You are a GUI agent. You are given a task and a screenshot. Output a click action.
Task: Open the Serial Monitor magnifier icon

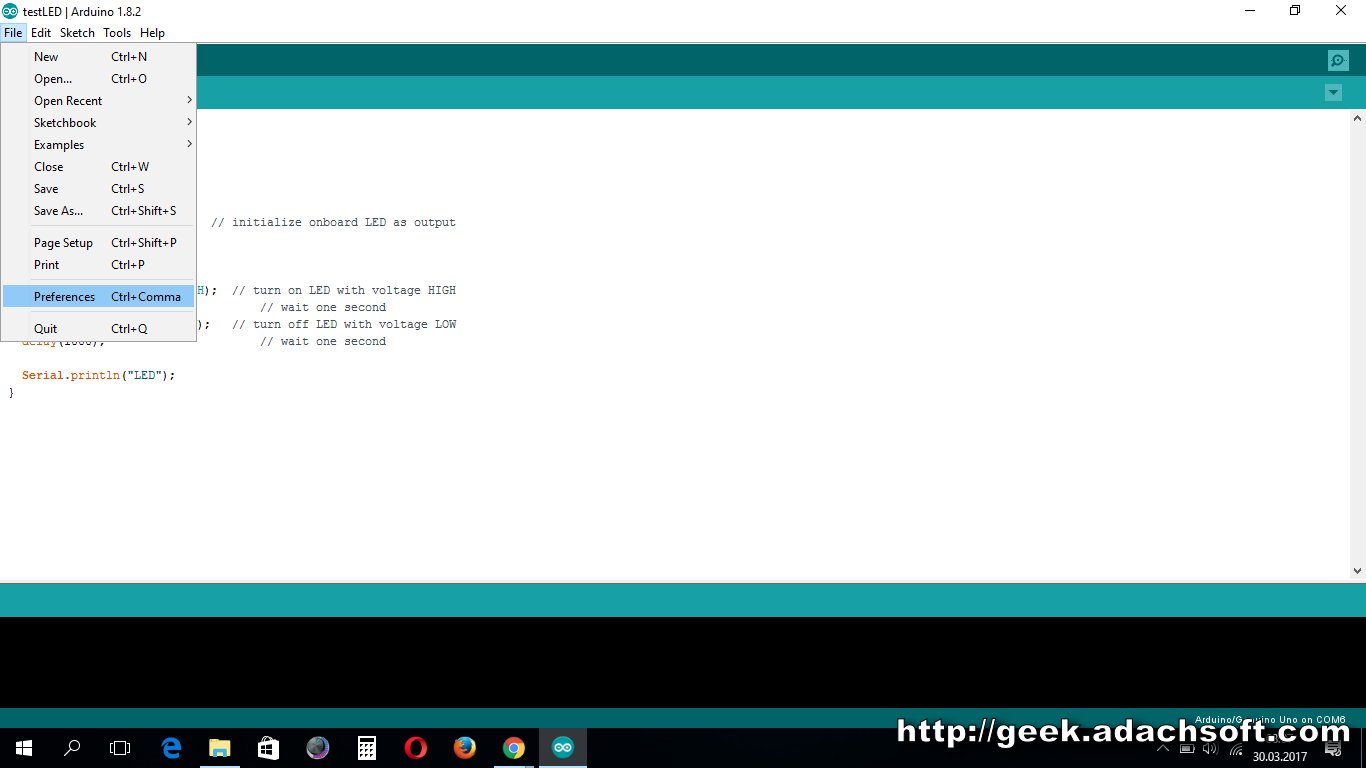coord(1338,60)
